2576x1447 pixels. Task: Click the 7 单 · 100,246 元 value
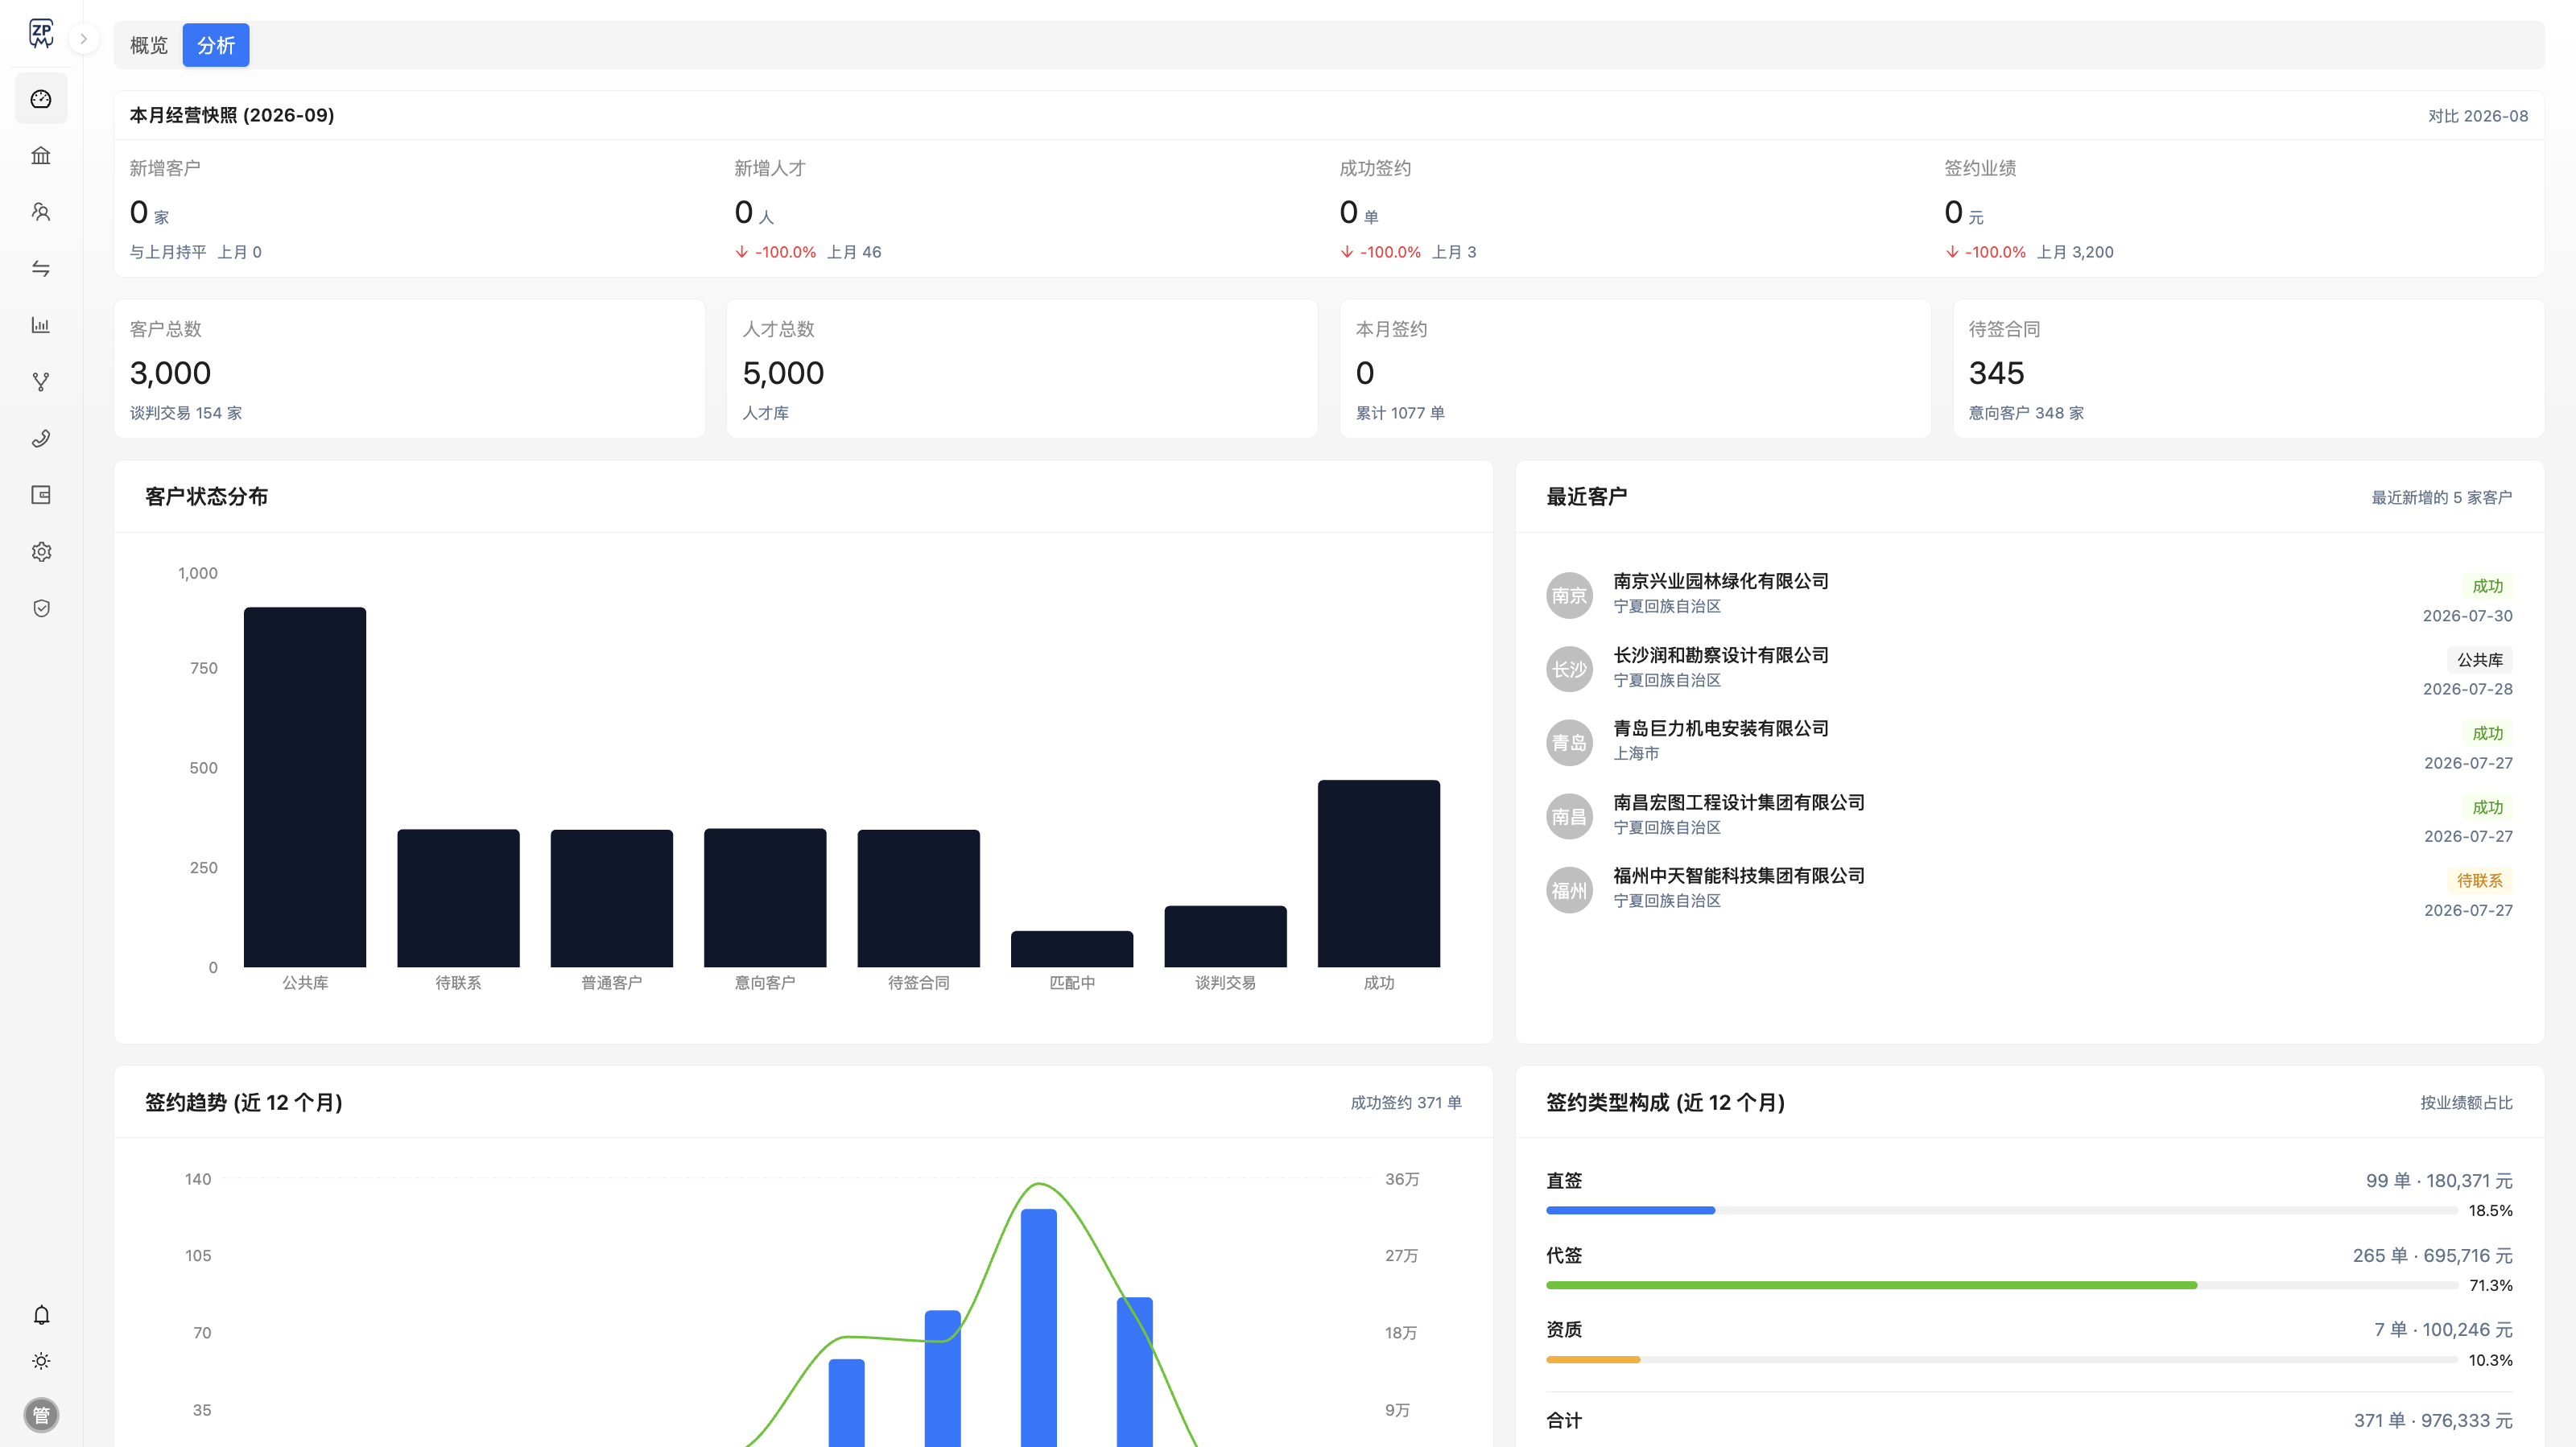(x=2443, y=1329)
